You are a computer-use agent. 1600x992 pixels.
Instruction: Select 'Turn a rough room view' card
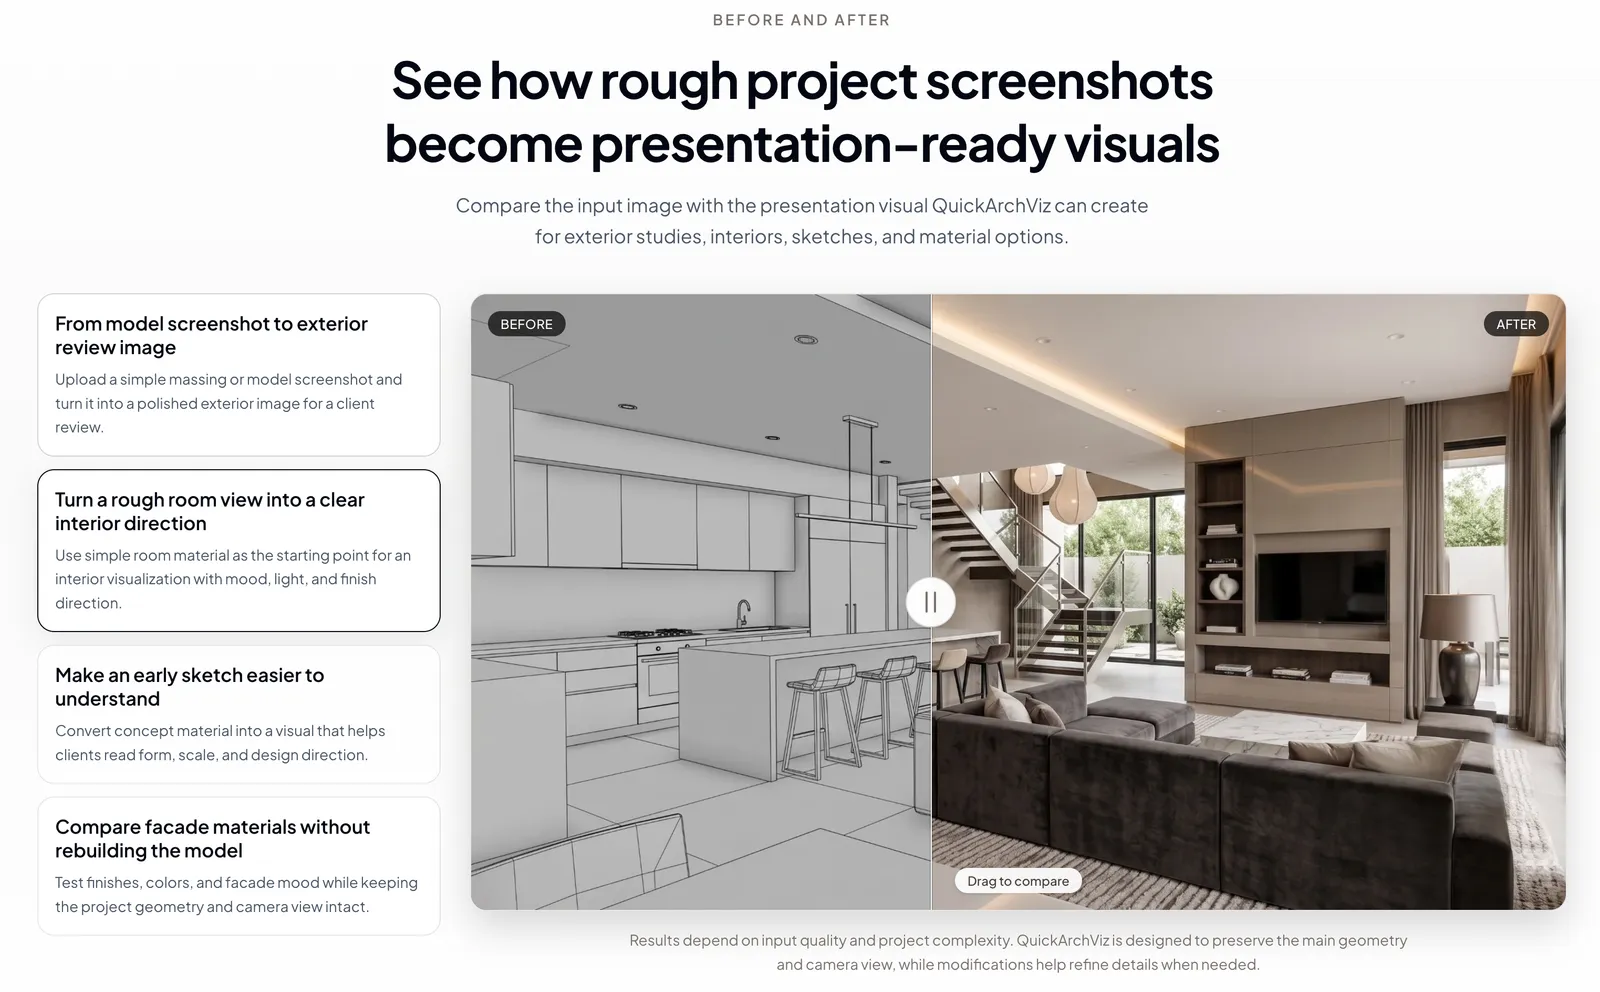click(x=239, y=550)
